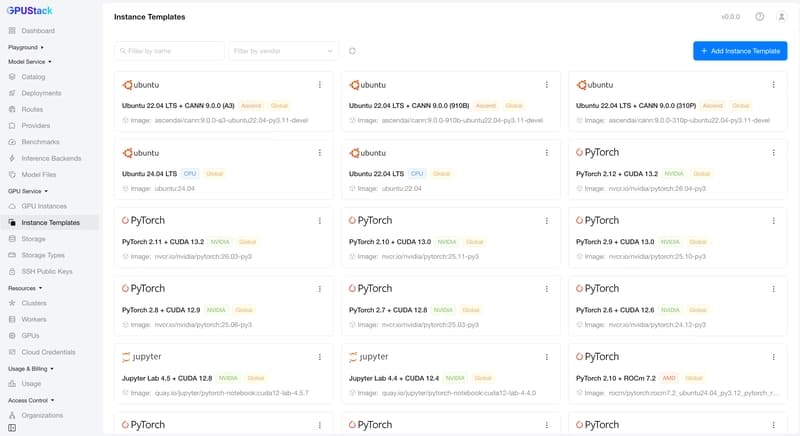
Task: Click Jupyter logo on Jupyter Lab 4.4 card
Action: [x=368, y=357]
